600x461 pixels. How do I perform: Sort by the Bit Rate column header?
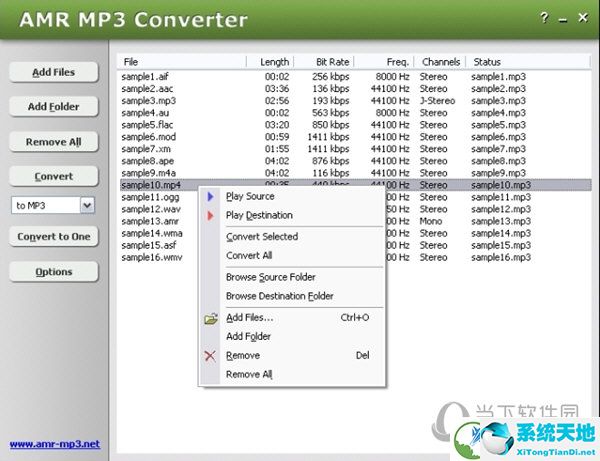pos(324,62)
